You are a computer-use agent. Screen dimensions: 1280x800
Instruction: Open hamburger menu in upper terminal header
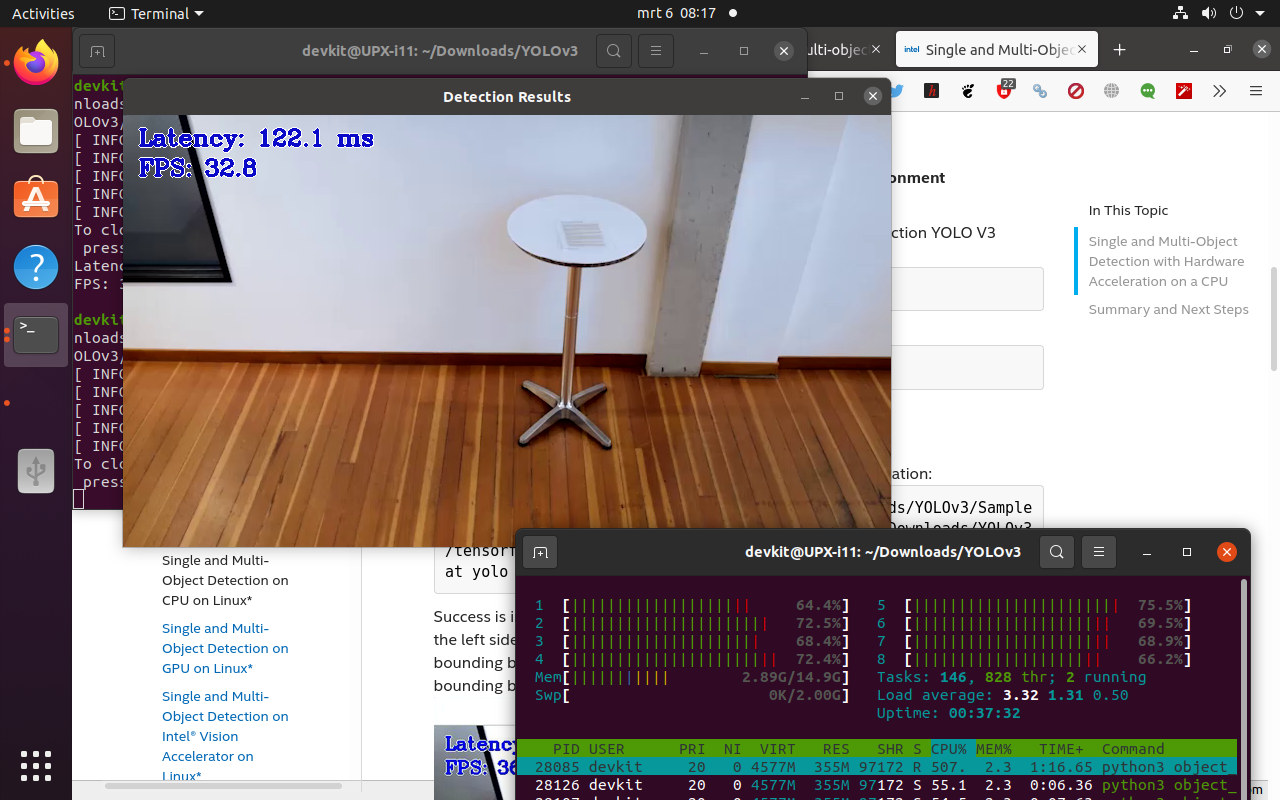coord(655,51)
